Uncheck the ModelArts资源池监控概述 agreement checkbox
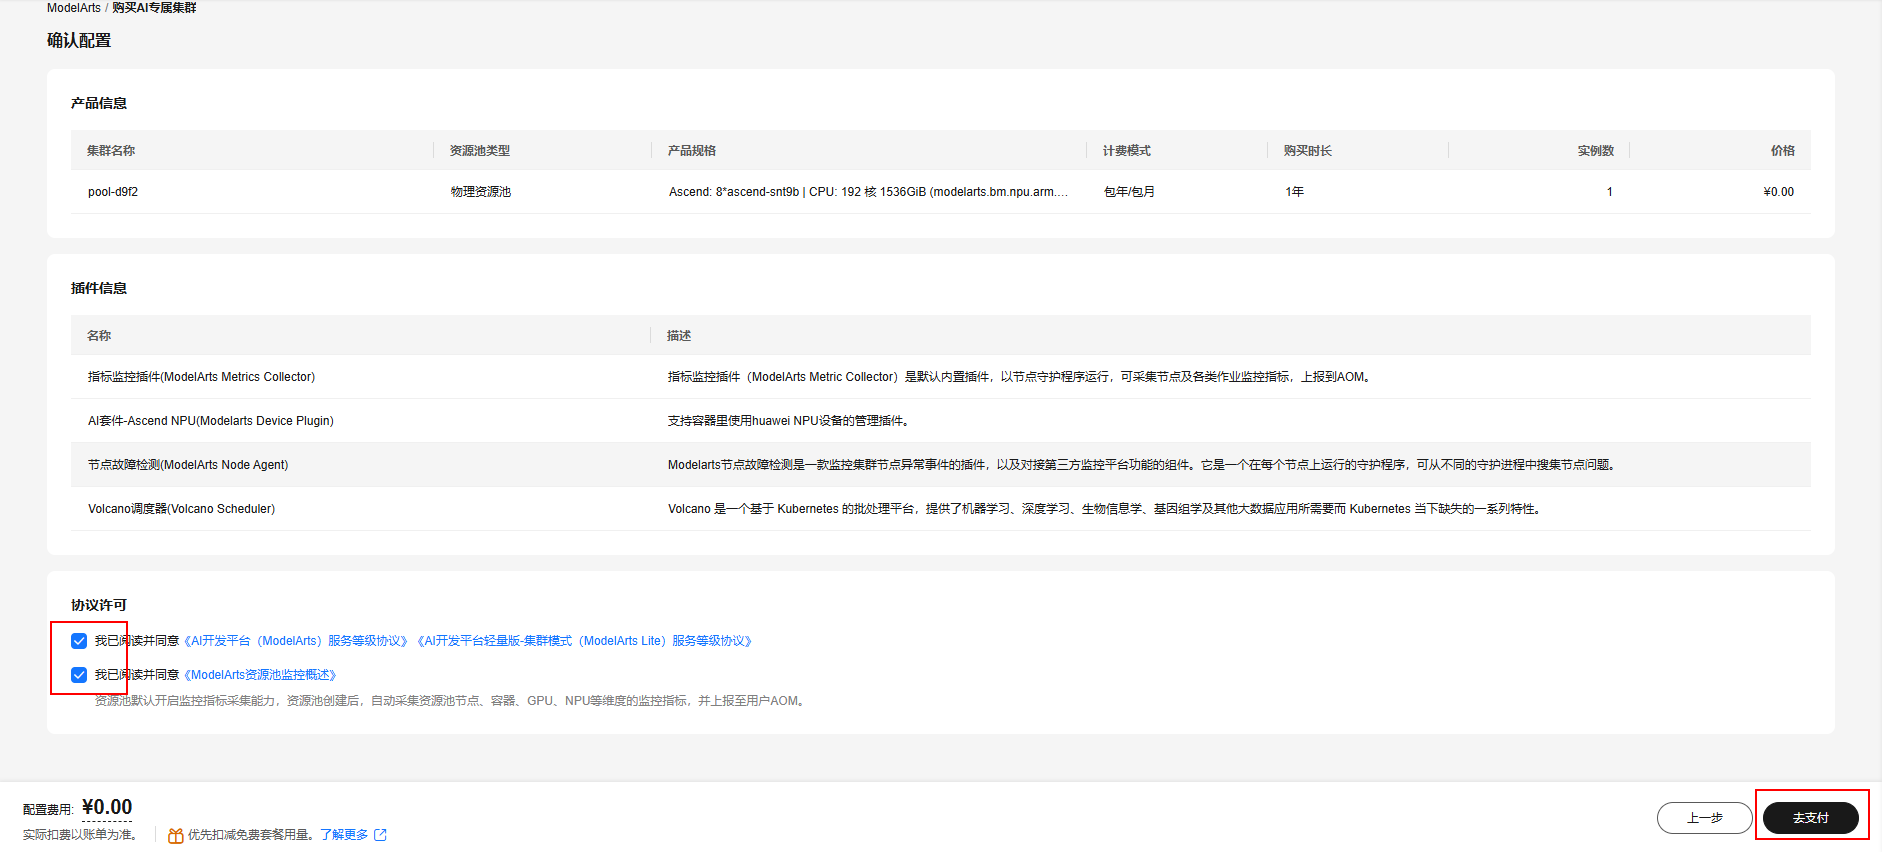1882x852 pixels. click(x=79, y=675)
